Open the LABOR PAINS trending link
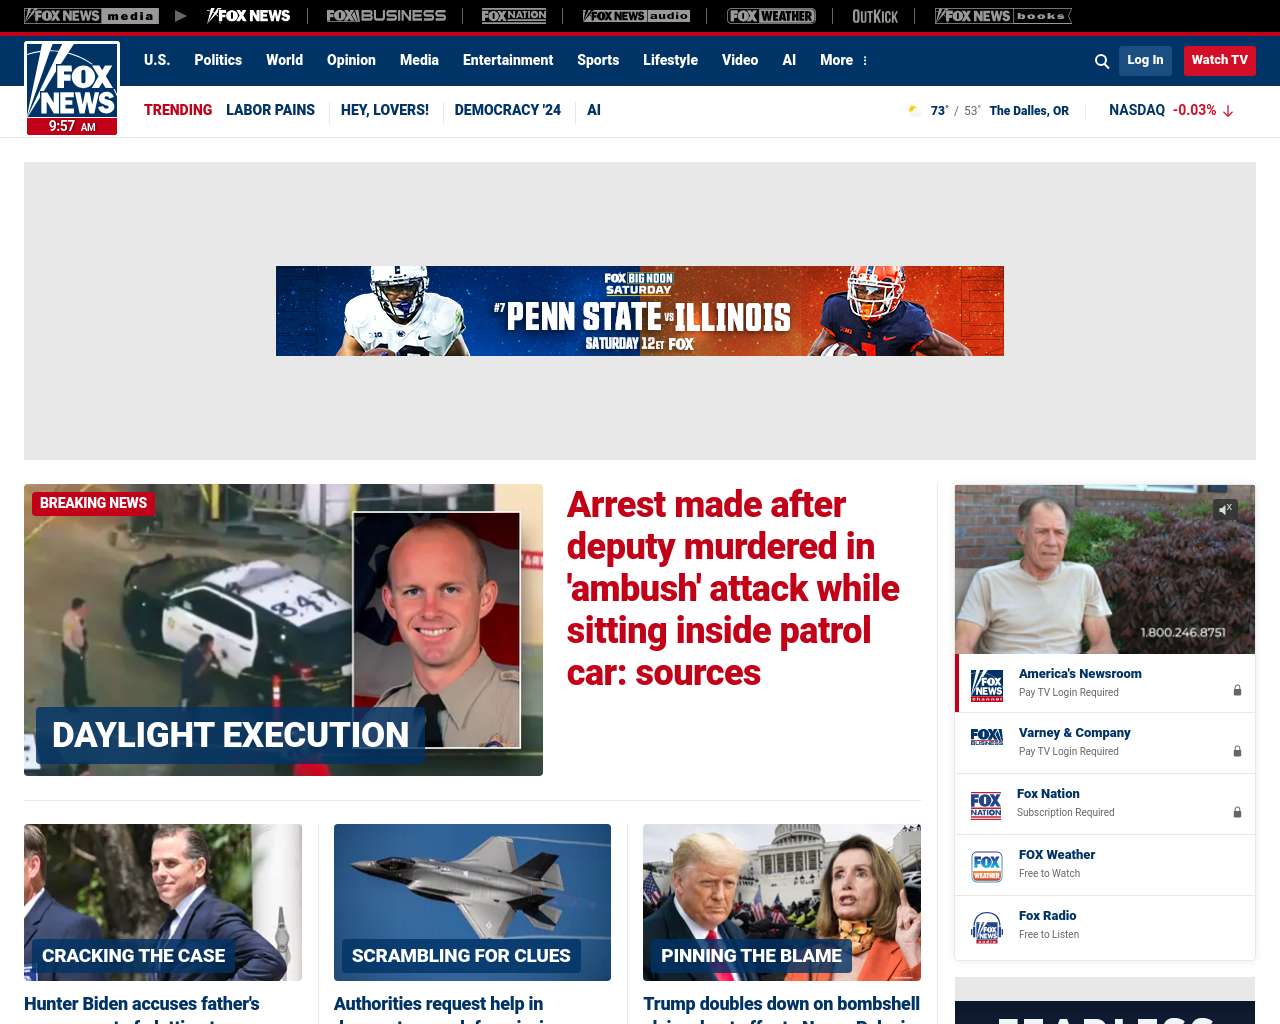Screen dimensions: 1280x1024 270,110
